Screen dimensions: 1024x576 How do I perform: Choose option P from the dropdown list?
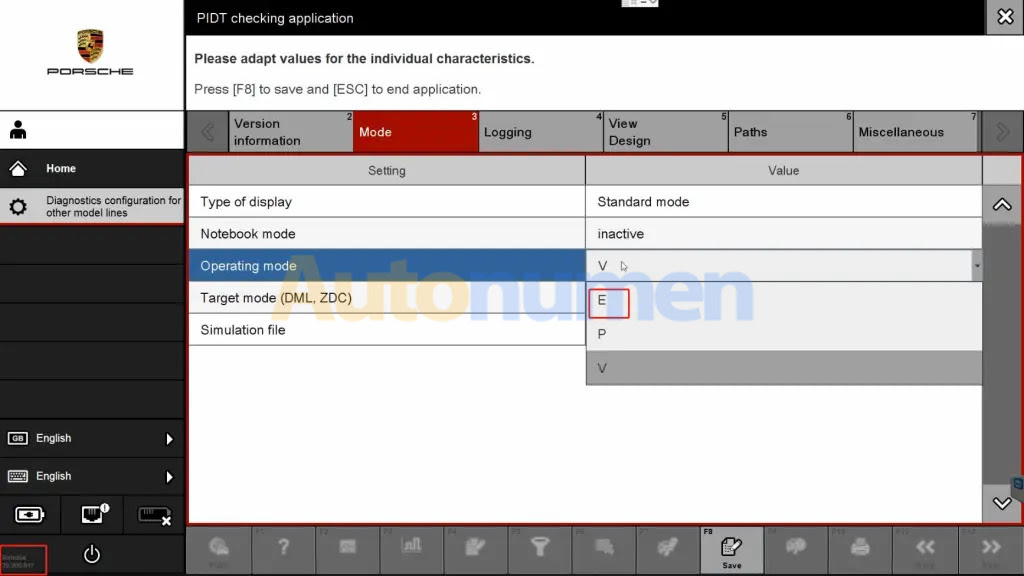point(602,335)
